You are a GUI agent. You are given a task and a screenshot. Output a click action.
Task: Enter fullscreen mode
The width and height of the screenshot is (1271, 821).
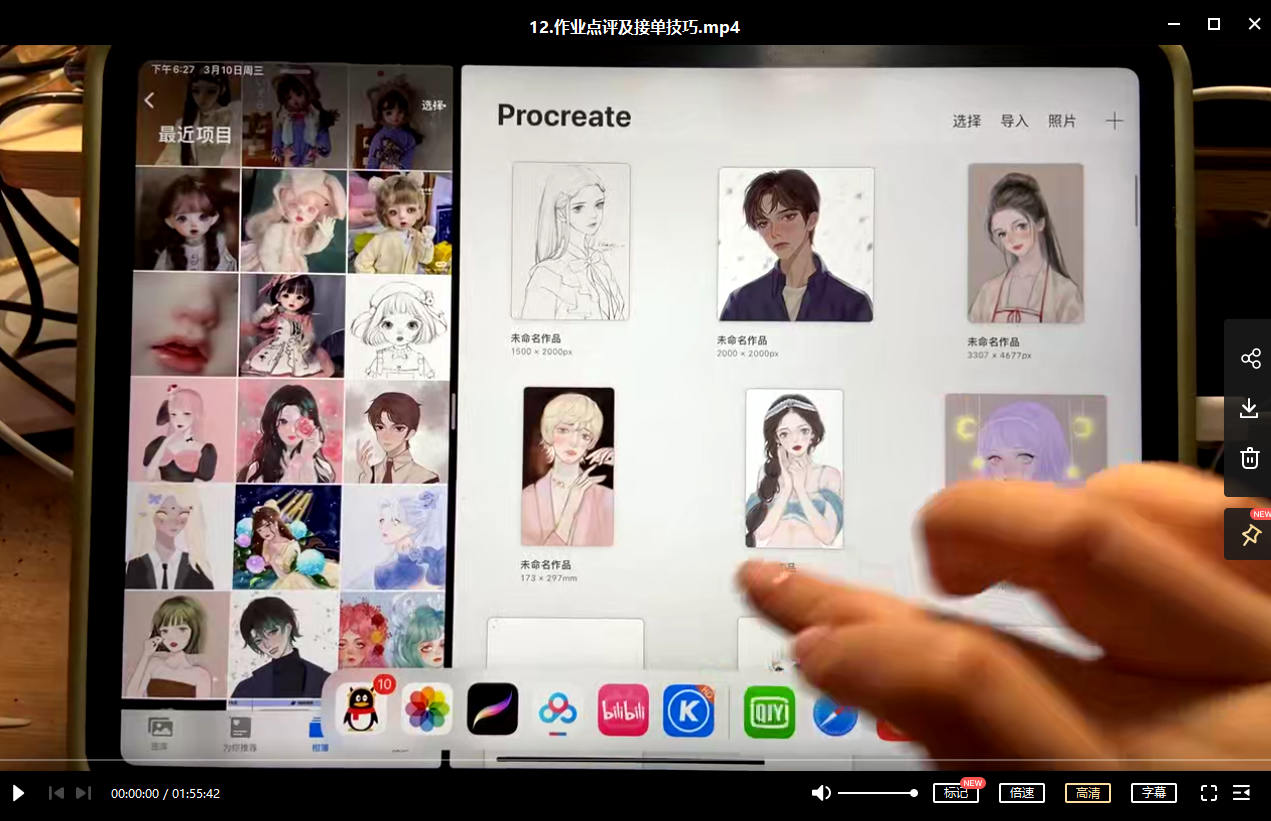(x=1208, y=793)
